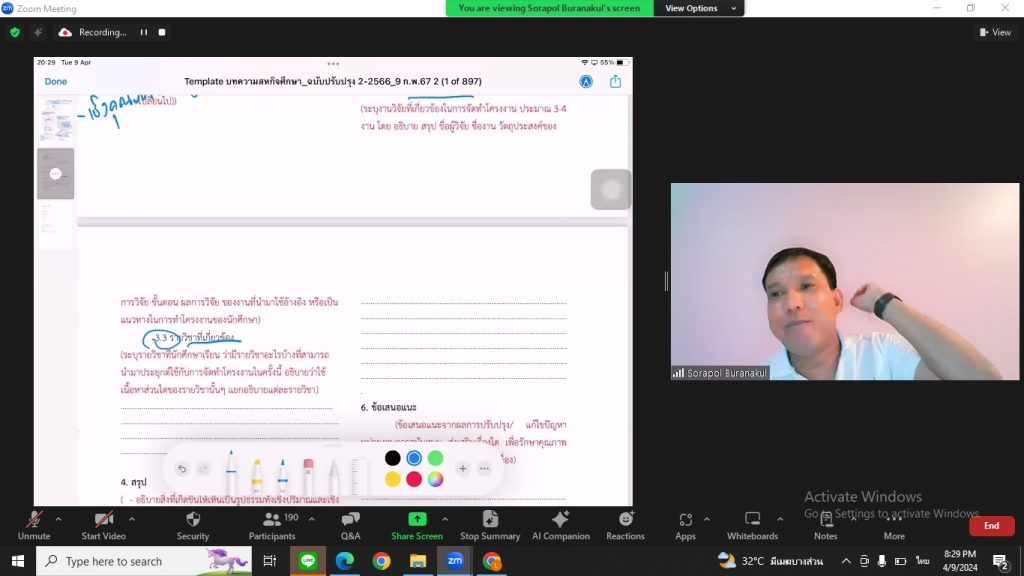Image resolution: width=1024 pixels, height=576 pixels.
Task: Click the markup pen icon in document header
Action: pyautogui.click(x=586, y=82)
